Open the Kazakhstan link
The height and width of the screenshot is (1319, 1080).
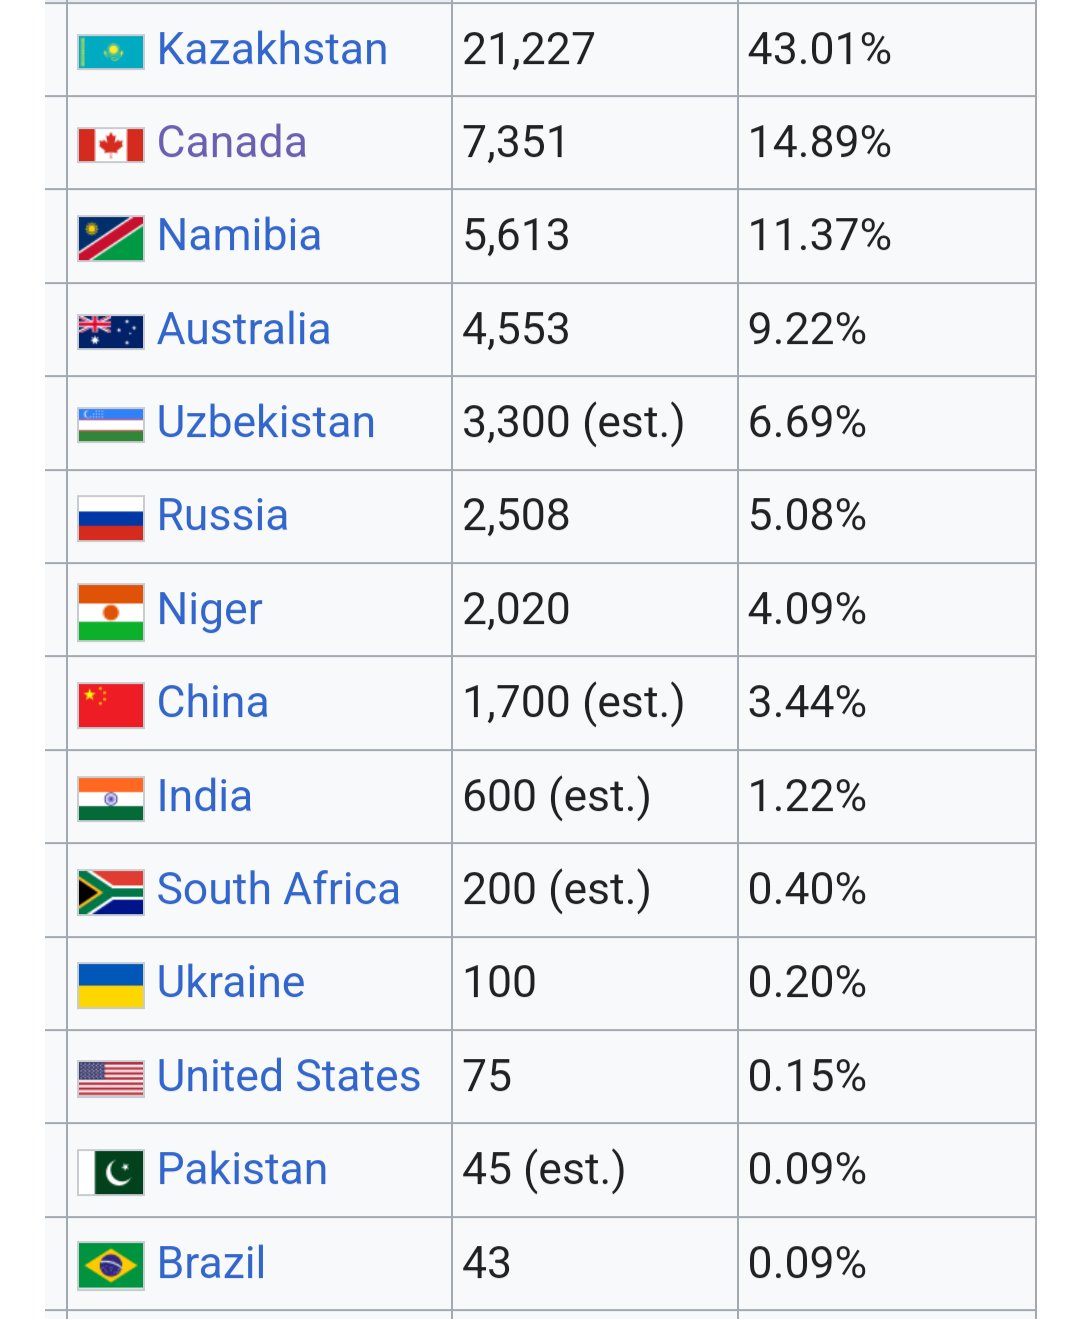[272, 49]
